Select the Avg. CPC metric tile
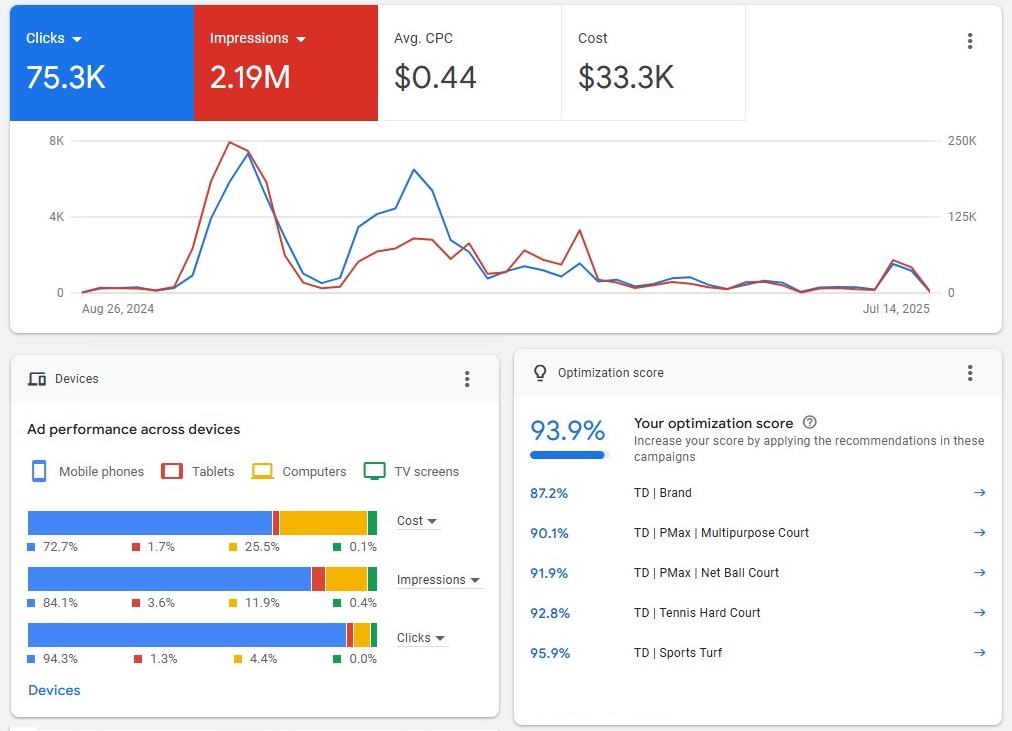The width and height of the screenshot is (1012, 731). coord(469,62)
